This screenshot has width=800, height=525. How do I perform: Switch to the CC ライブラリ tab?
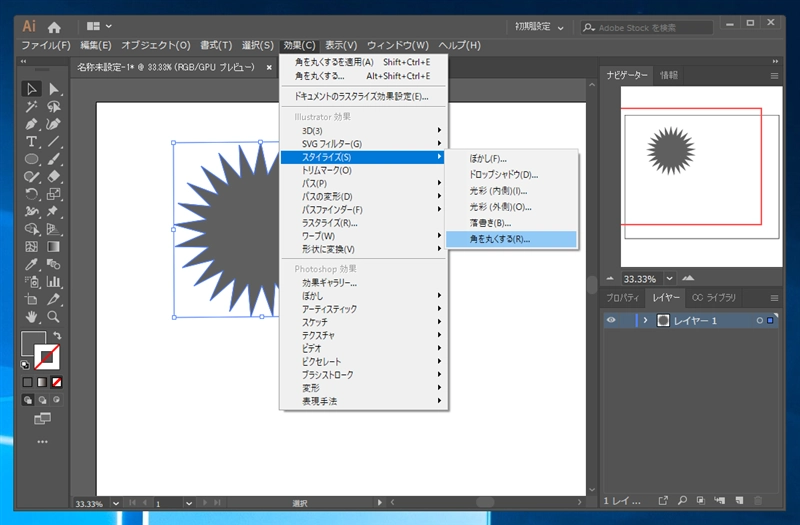tap(714, 297)
